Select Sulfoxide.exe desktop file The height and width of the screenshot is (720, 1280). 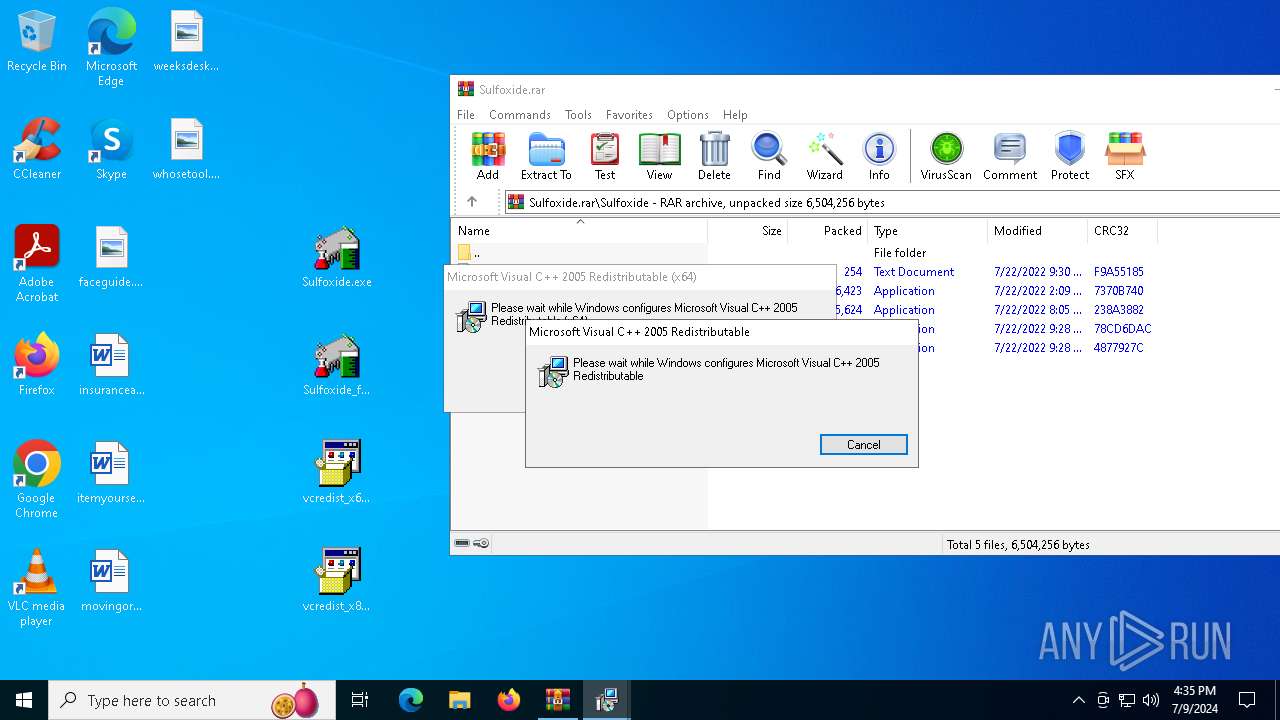tap(337, 257)
